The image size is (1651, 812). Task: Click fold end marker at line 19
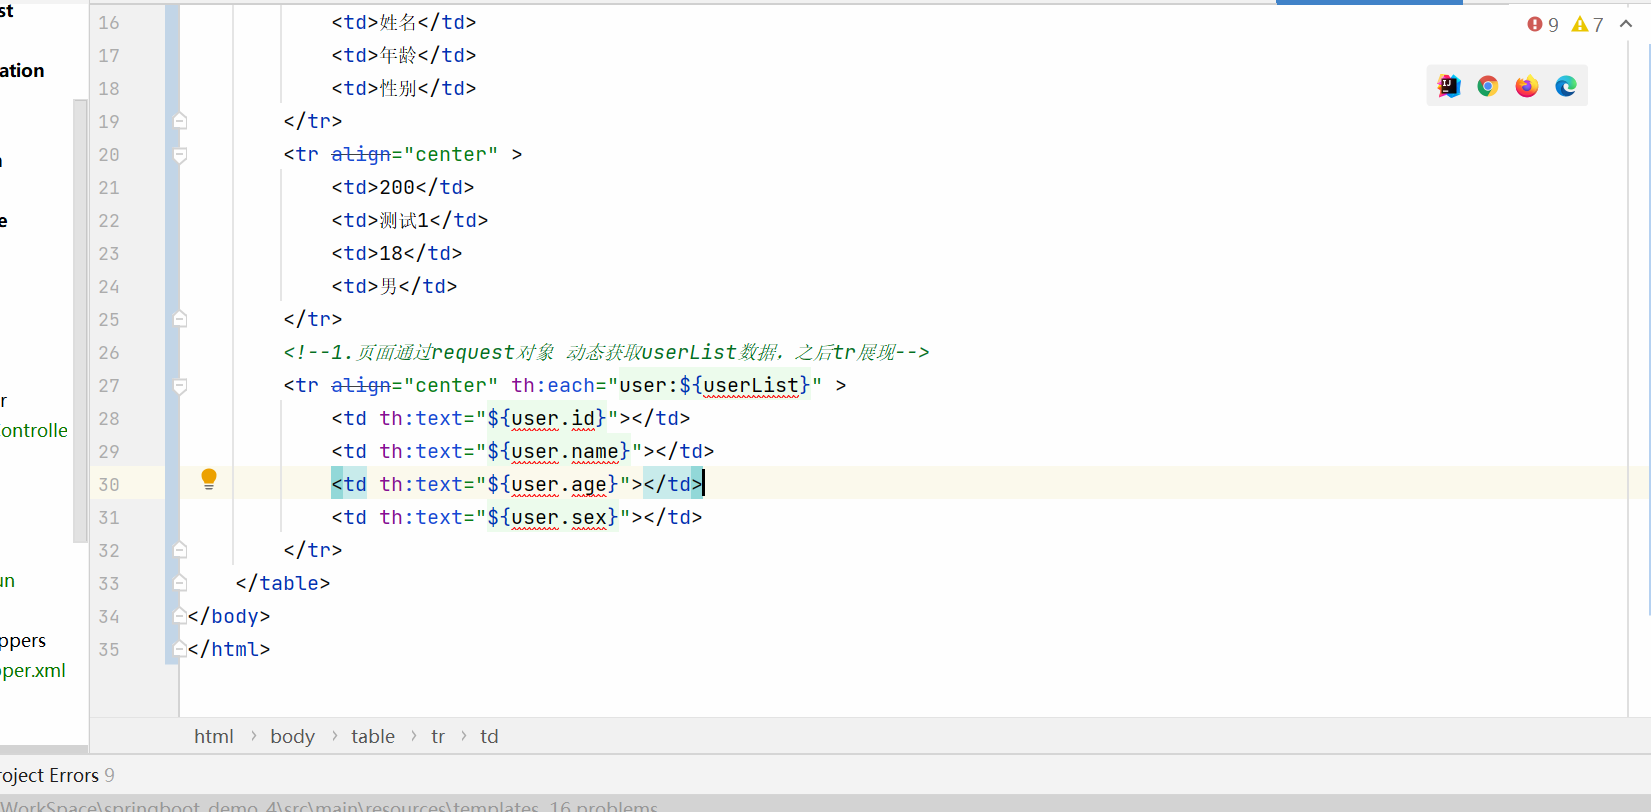[x=180, y=121]
